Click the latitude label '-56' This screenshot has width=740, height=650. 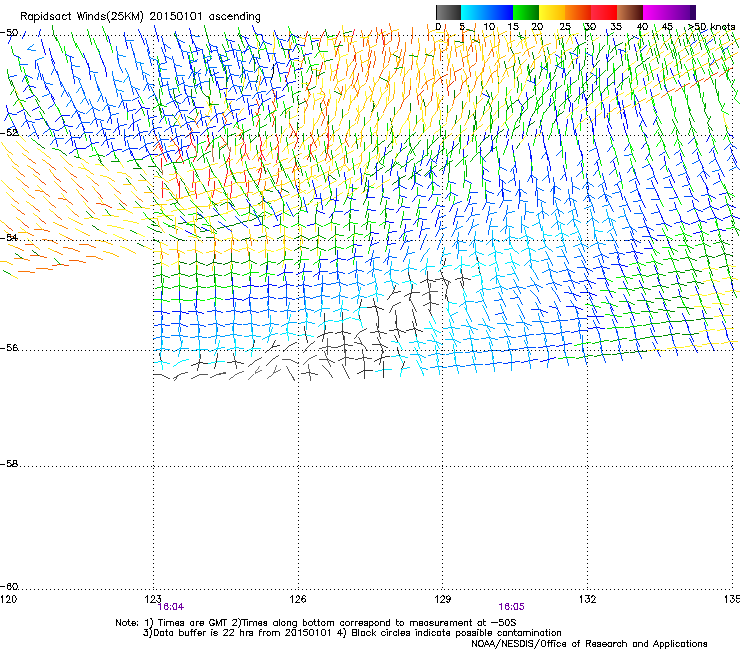coord(9,348)
